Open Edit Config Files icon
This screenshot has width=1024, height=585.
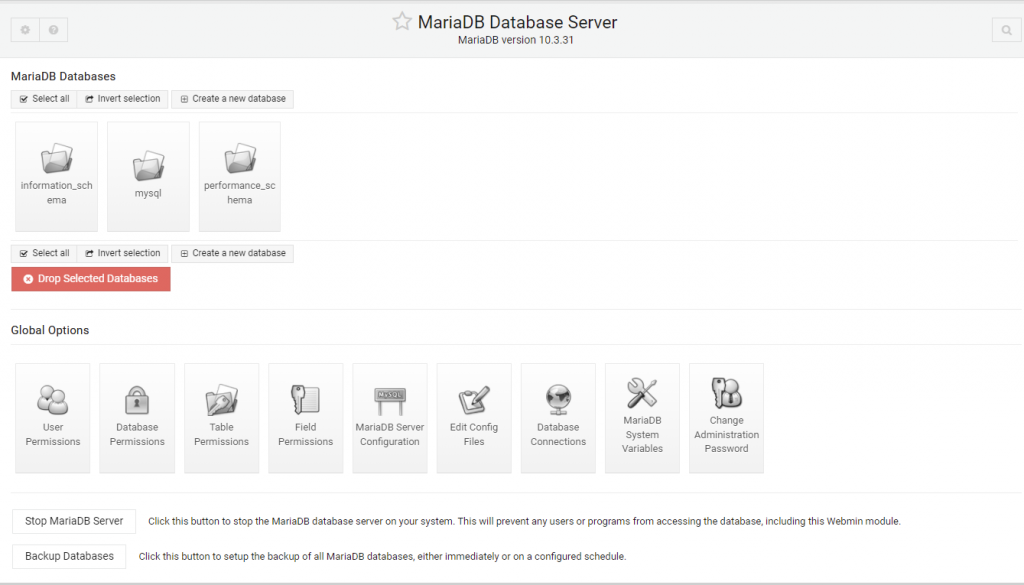474,400
